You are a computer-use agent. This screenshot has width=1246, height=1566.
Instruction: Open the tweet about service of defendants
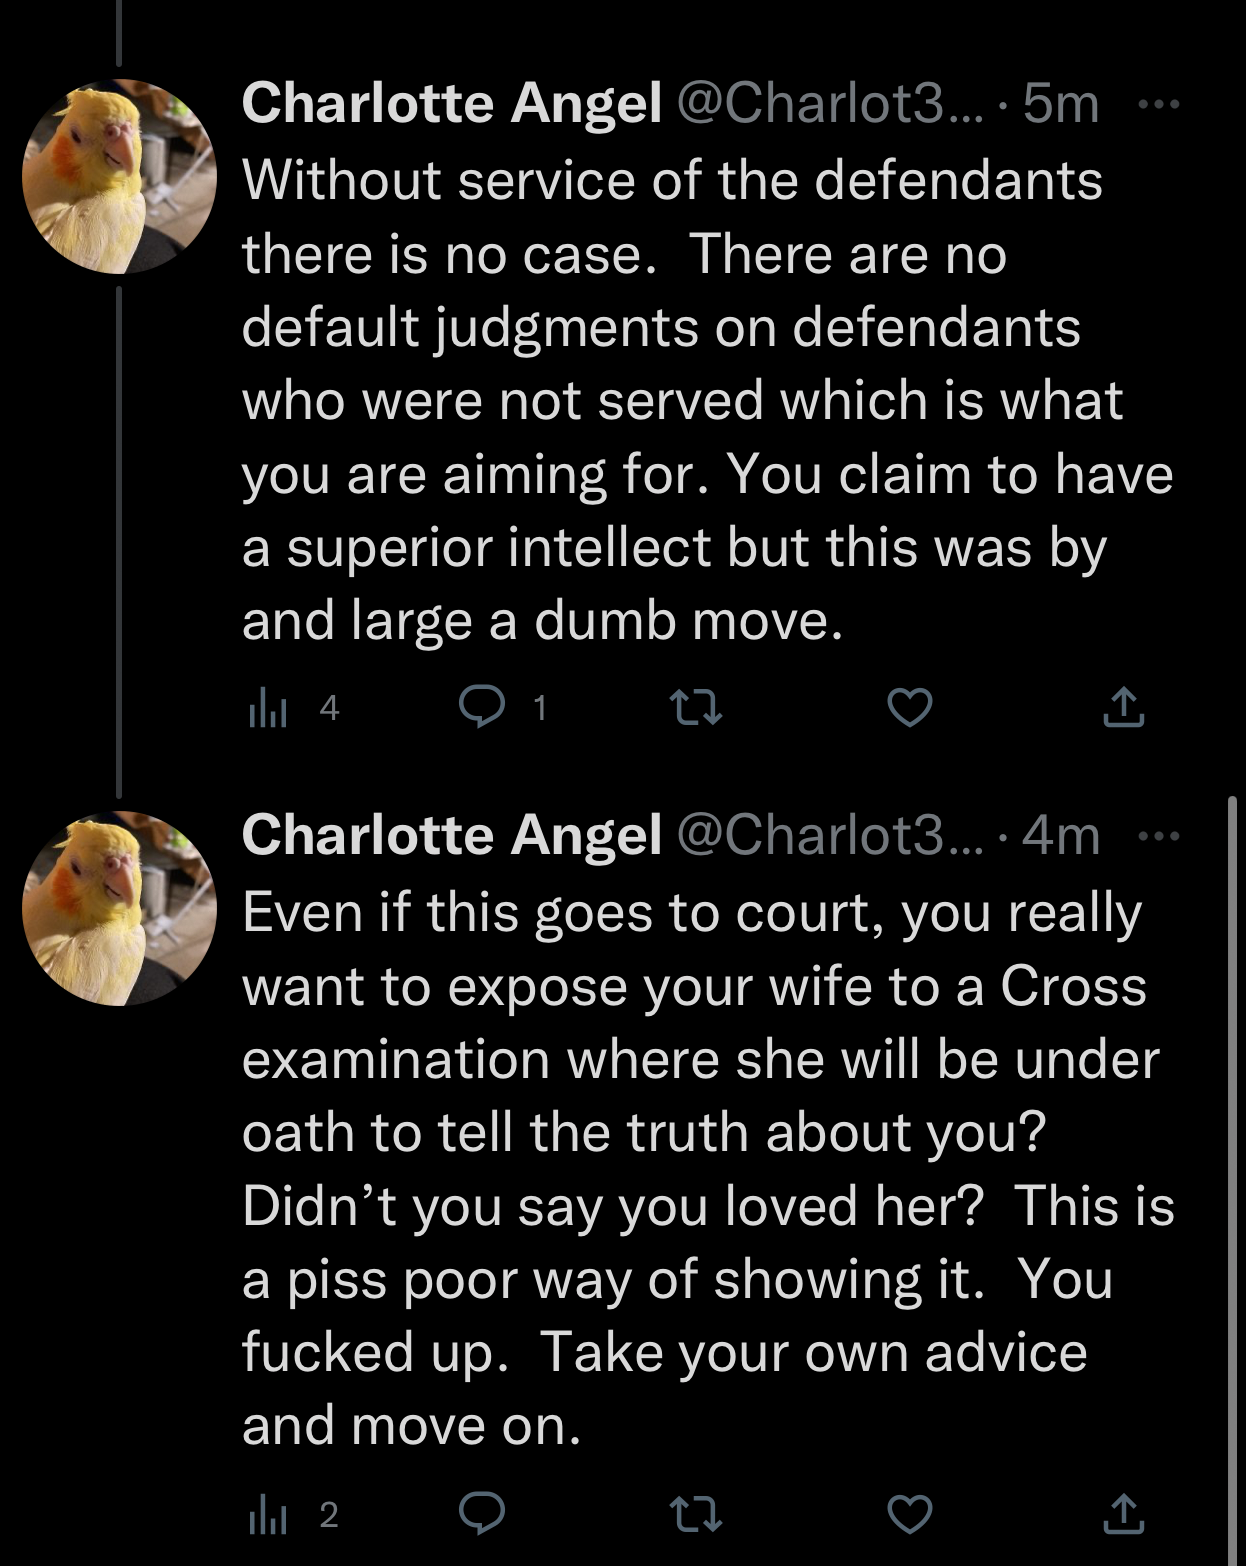pos(707,400)
